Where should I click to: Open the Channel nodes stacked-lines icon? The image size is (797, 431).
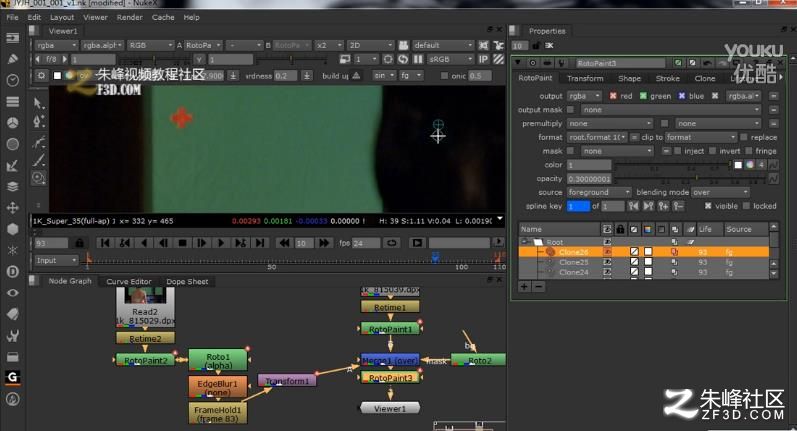click(13, 102)
